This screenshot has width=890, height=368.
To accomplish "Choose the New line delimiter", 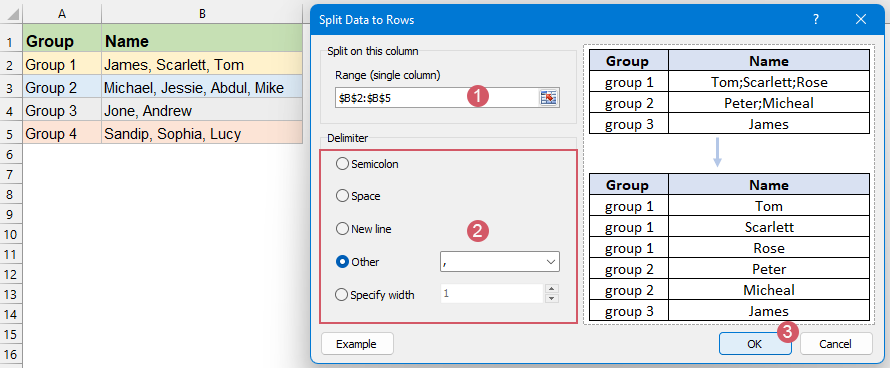I will [x=364, y=229].
